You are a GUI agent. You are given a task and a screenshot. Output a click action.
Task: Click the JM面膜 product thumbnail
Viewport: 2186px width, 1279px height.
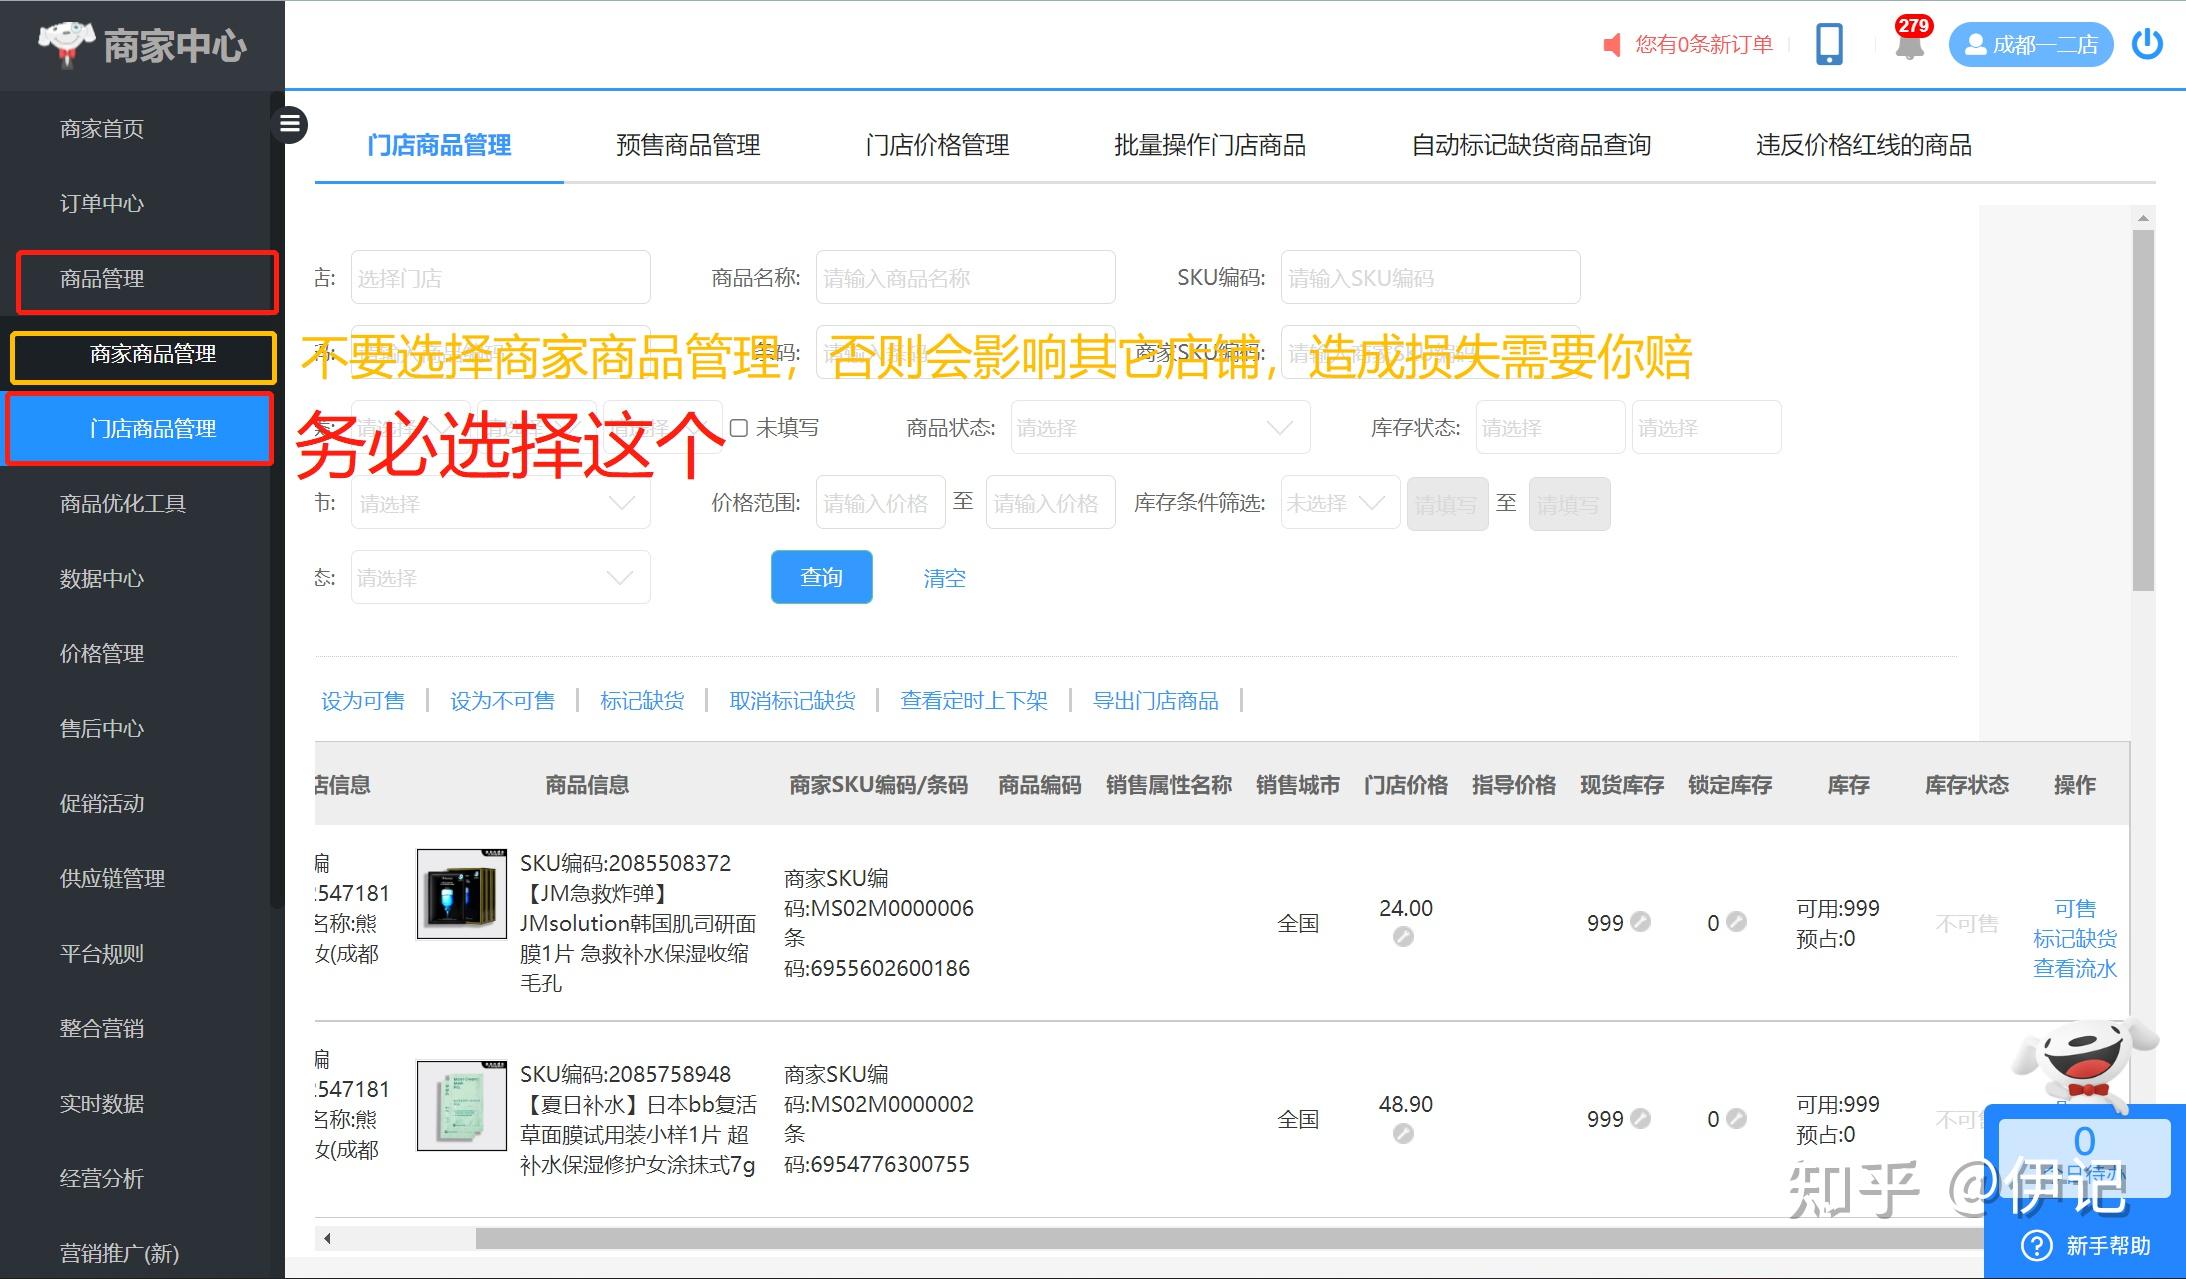461,895
